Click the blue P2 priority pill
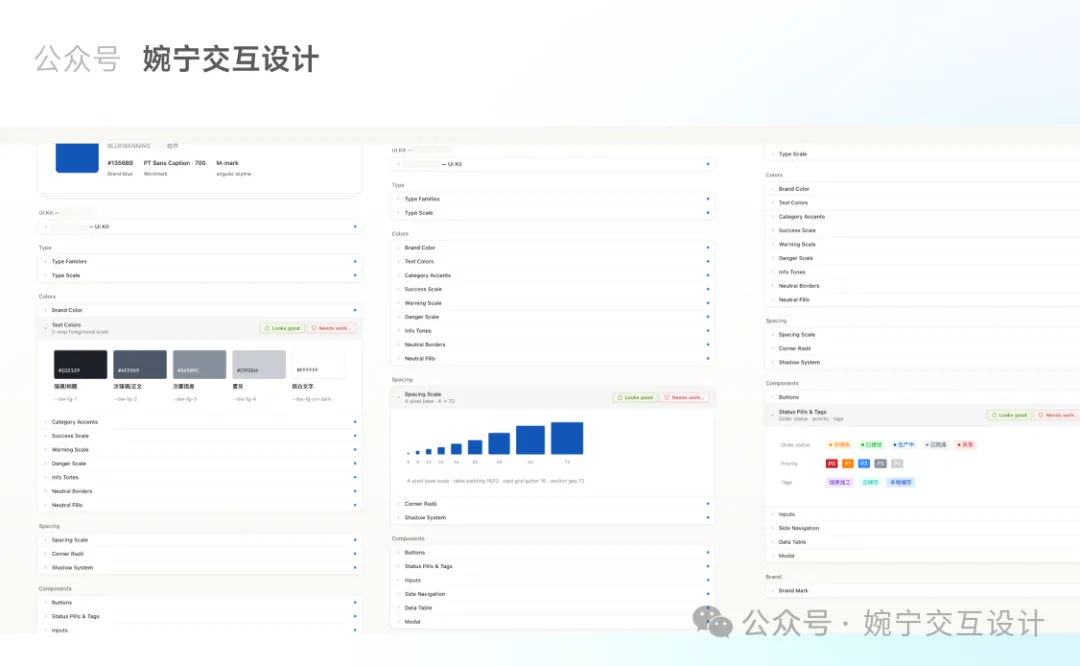1080x666 pixels. [864, 464]
